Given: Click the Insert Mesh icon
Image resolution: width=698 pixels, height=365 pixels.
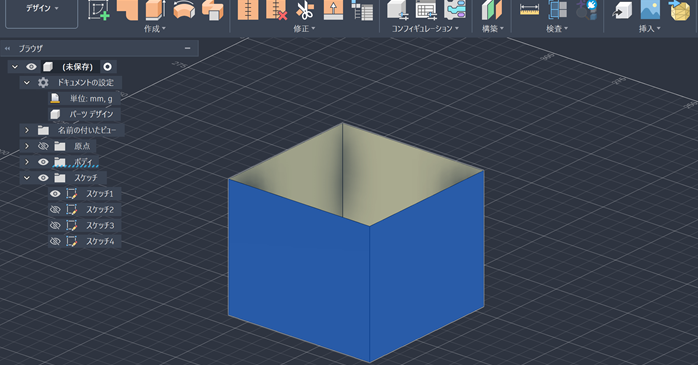Looking at the screenshot, I should click(x=679, y=10).
